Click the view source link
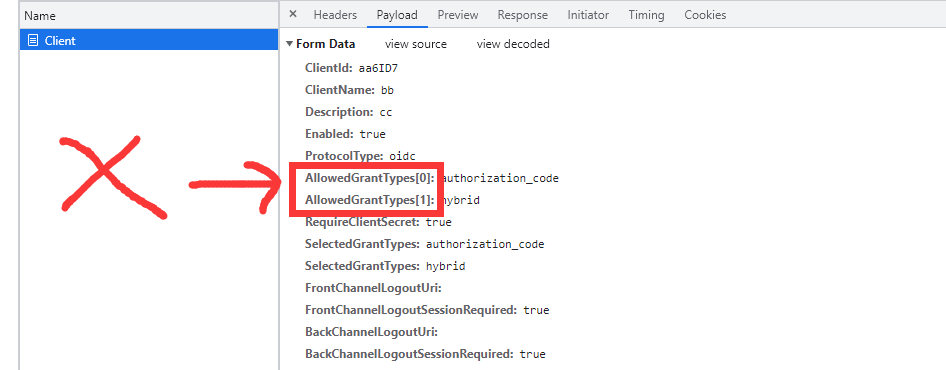Screen dimensions: 946x370 (416, 44)
